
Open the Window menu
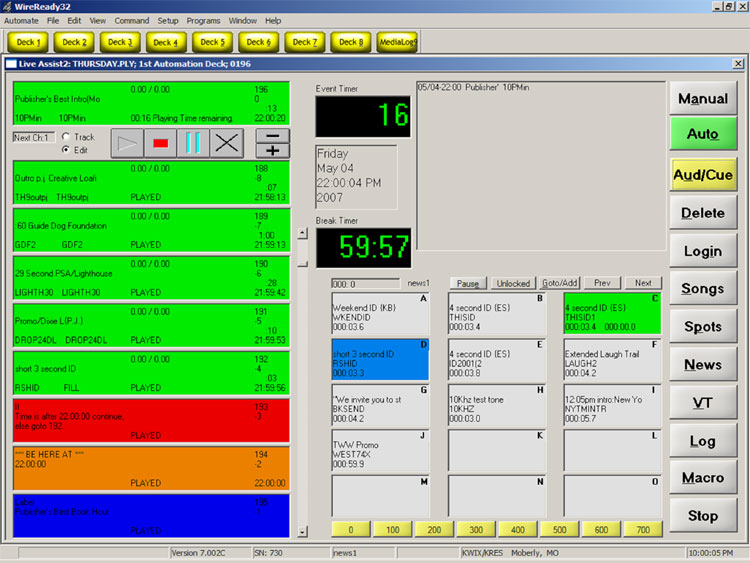243,21
